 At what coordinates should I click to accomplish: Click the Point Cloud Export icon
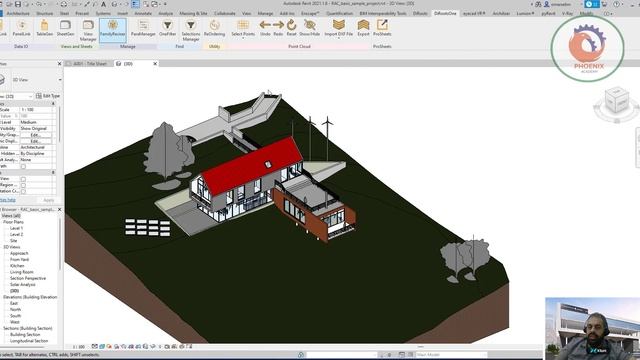[363, 28]
